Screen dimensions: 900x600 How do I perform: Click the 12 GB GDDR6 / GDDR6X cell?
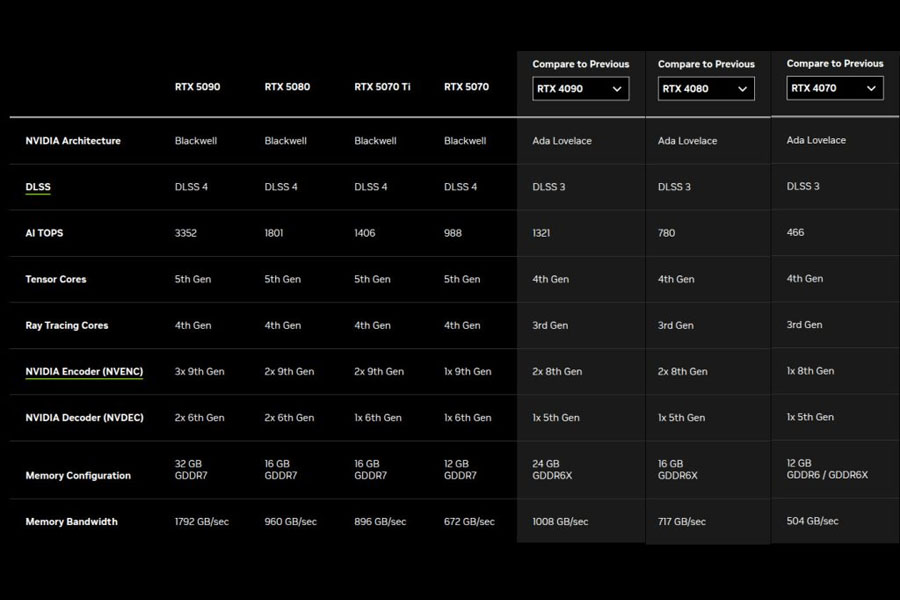tap(827, 469)
